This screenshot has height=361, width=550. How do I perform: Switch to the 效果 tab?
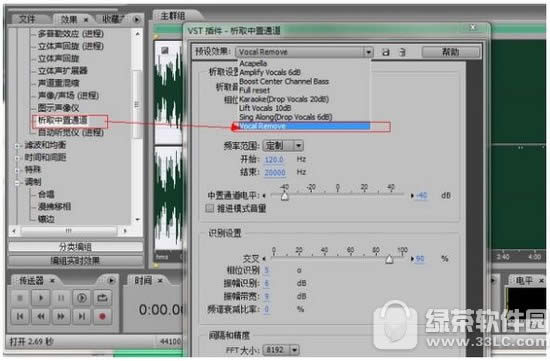69,20
